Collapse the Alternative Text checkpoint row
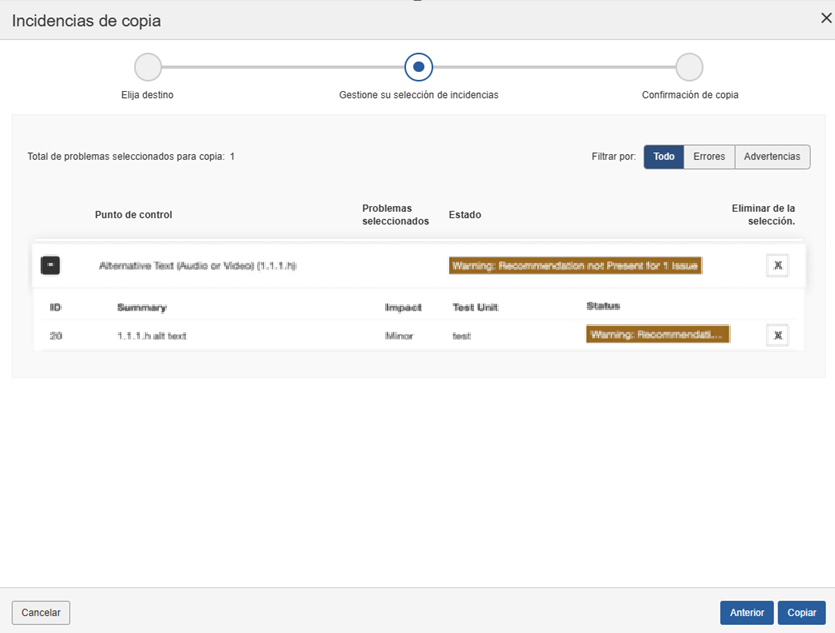The image size is (835, 633). (50, 265)
